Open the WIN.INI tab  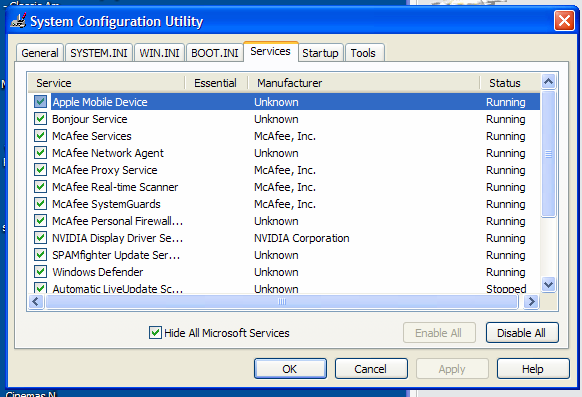tap(159, 53)
